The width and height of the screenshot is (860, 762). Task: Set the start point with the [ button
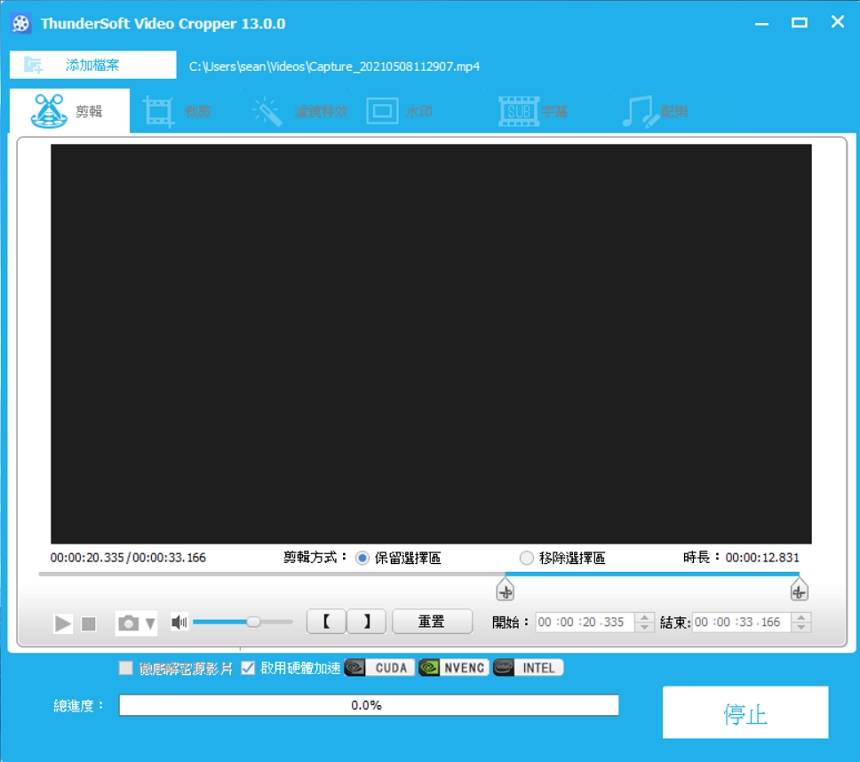click(326, 622)
